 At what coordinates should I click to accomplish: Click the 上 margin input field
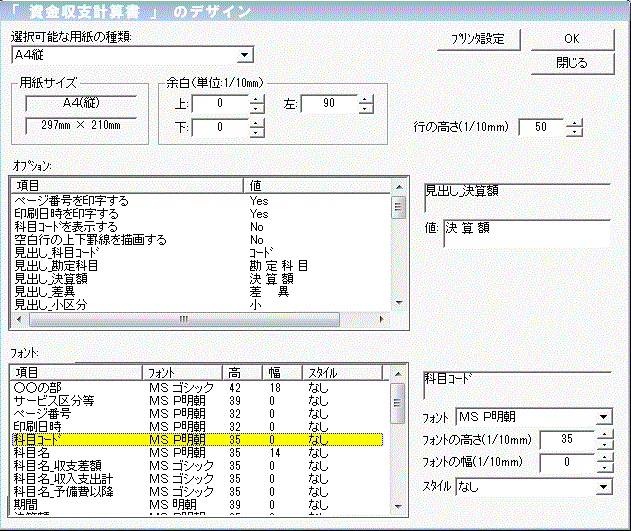pyautogui.click(x=220, y=104)
